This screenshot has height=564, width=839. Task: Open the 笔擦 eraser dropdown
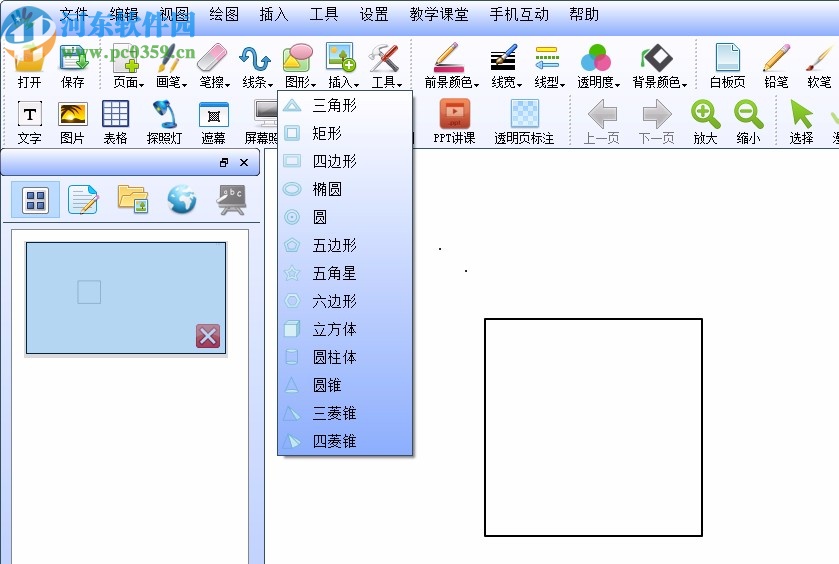tap(214, 66)
